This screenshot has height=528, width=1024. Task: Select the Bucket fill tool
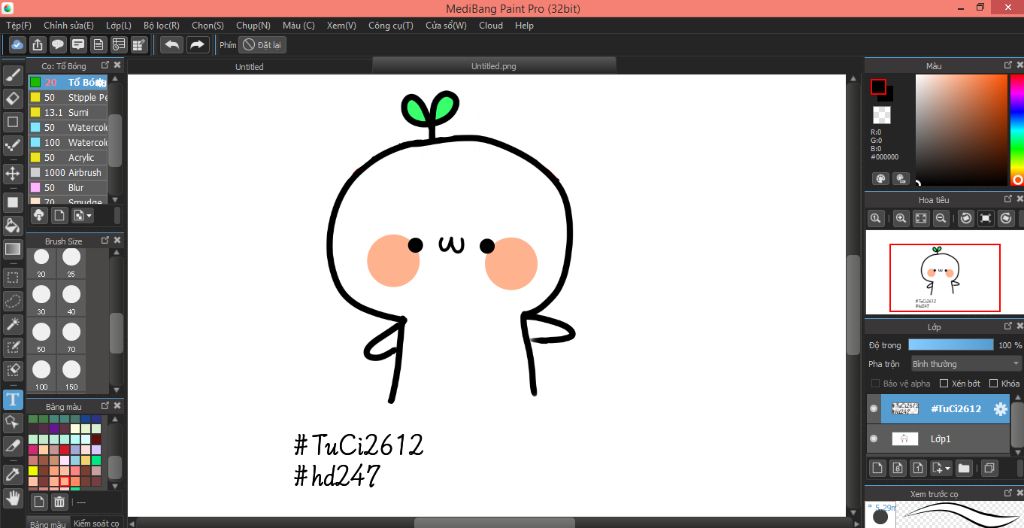coord(12,226)
